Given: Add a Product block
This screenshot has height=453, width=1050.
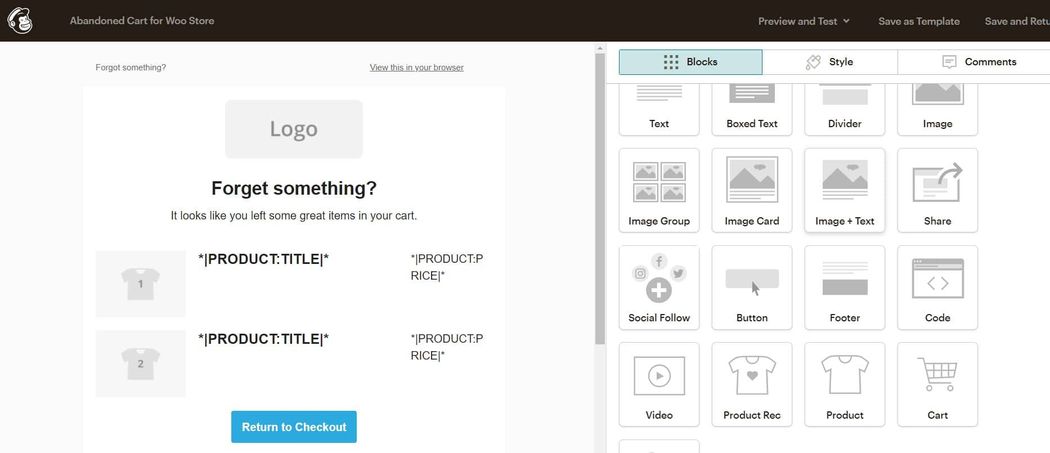Looking at the screenshot, I should tap(844, 385).
